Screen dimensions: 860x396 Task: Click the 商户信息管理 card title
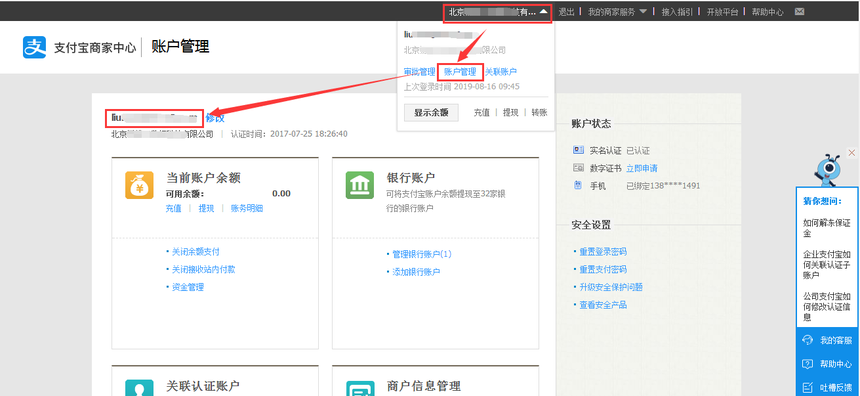pyautogui.click(x=423, y=386)
